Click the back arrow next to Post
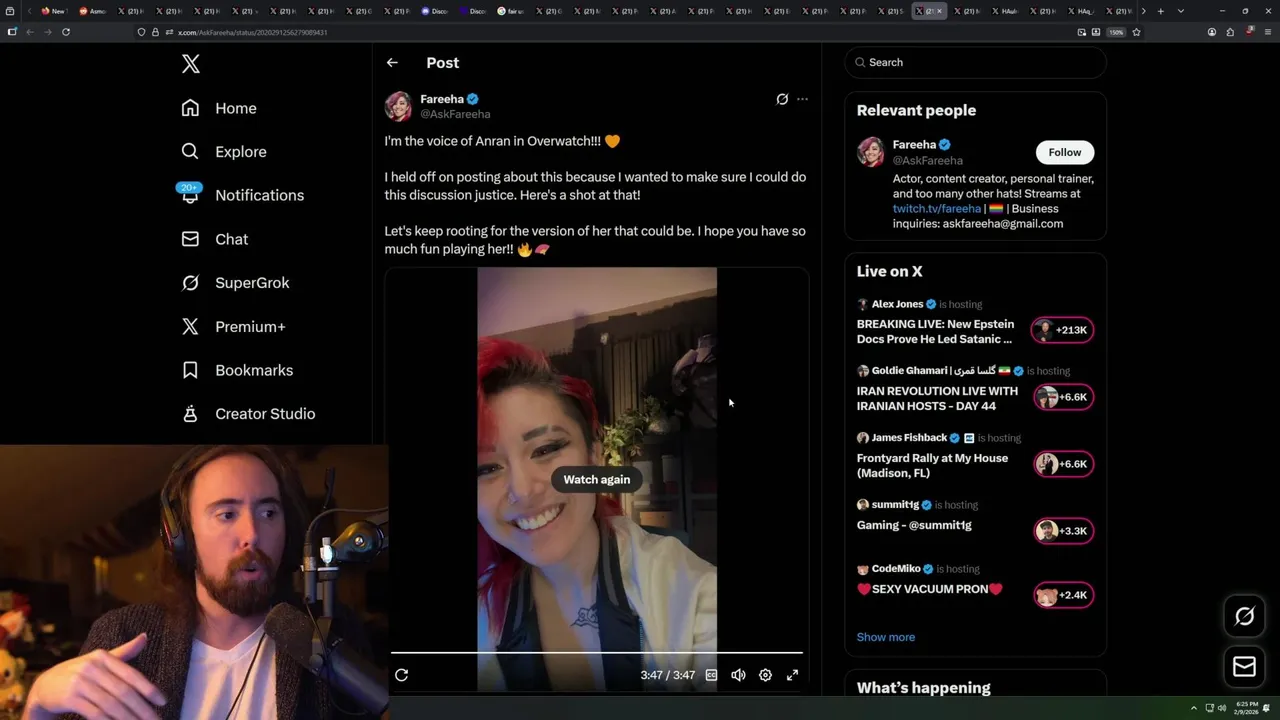Viewport: 1280px width, 720px height. [x=392, y=62]
